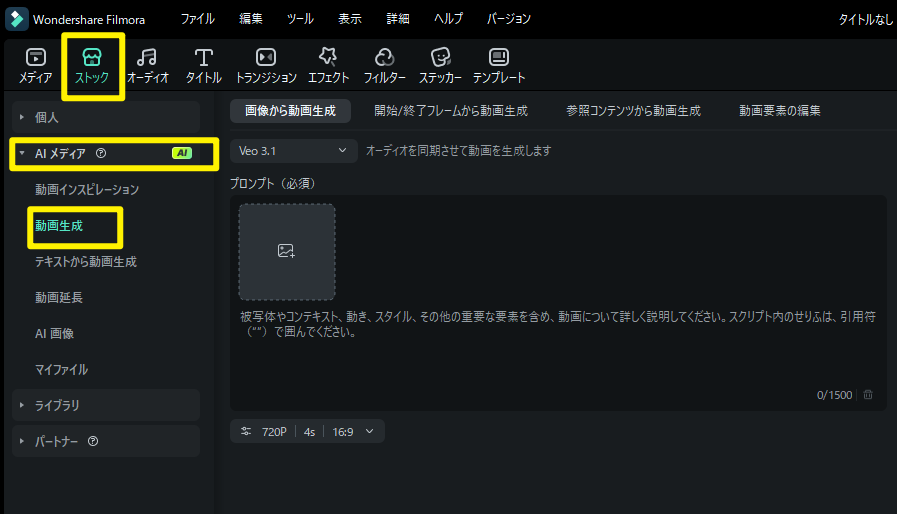Open the 詳細 menu
The image size is (897, 514).
point(398,19)
